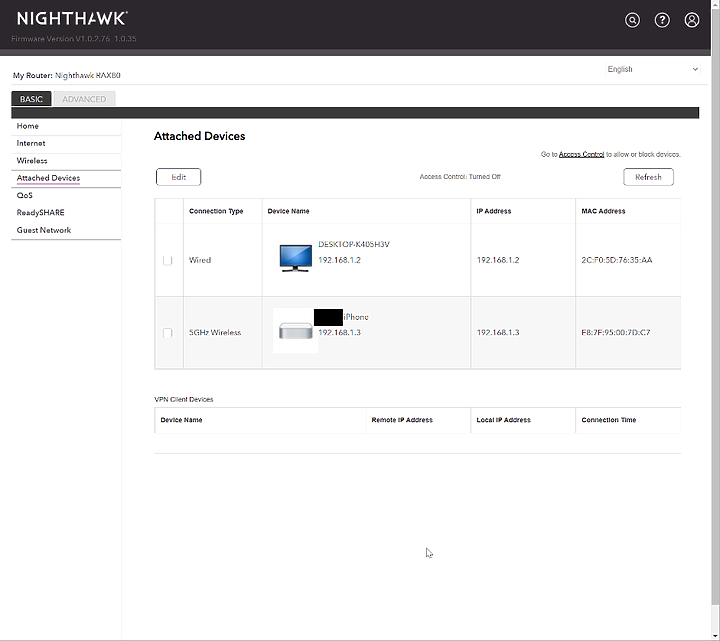The width and height of the screenshot is (720, 641).
Task: Switch to the ADVANCED tab
Action: tap(84, 99)
